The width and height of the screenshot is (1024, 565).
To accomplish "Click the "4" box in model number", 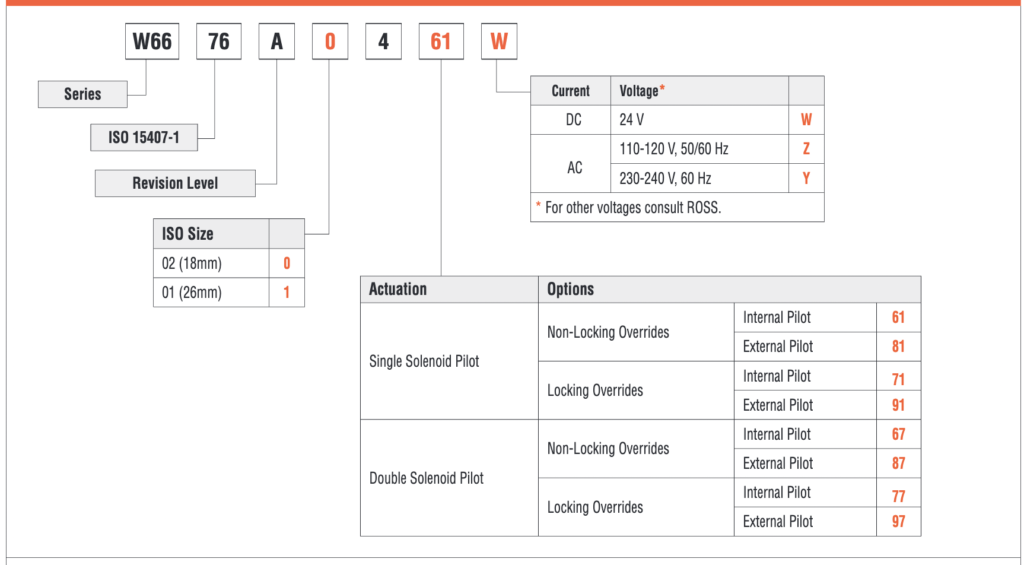I will click(385, 41).
